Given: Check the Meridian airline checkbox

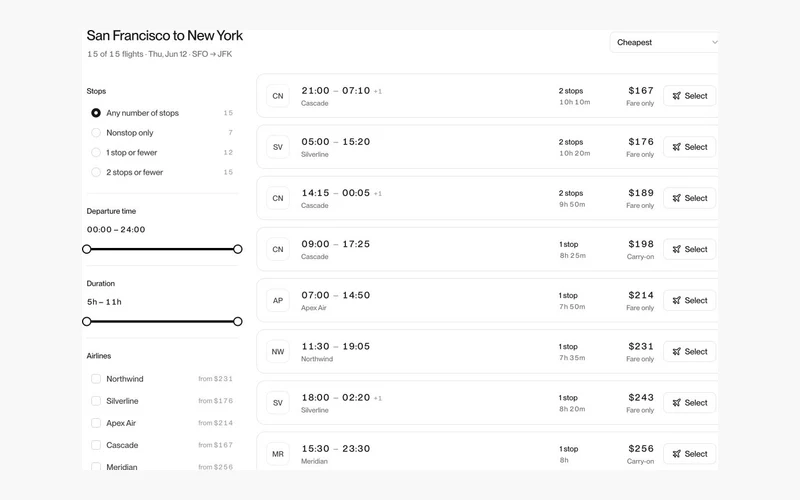Looking at the screenshot, I should click(96, 466).
